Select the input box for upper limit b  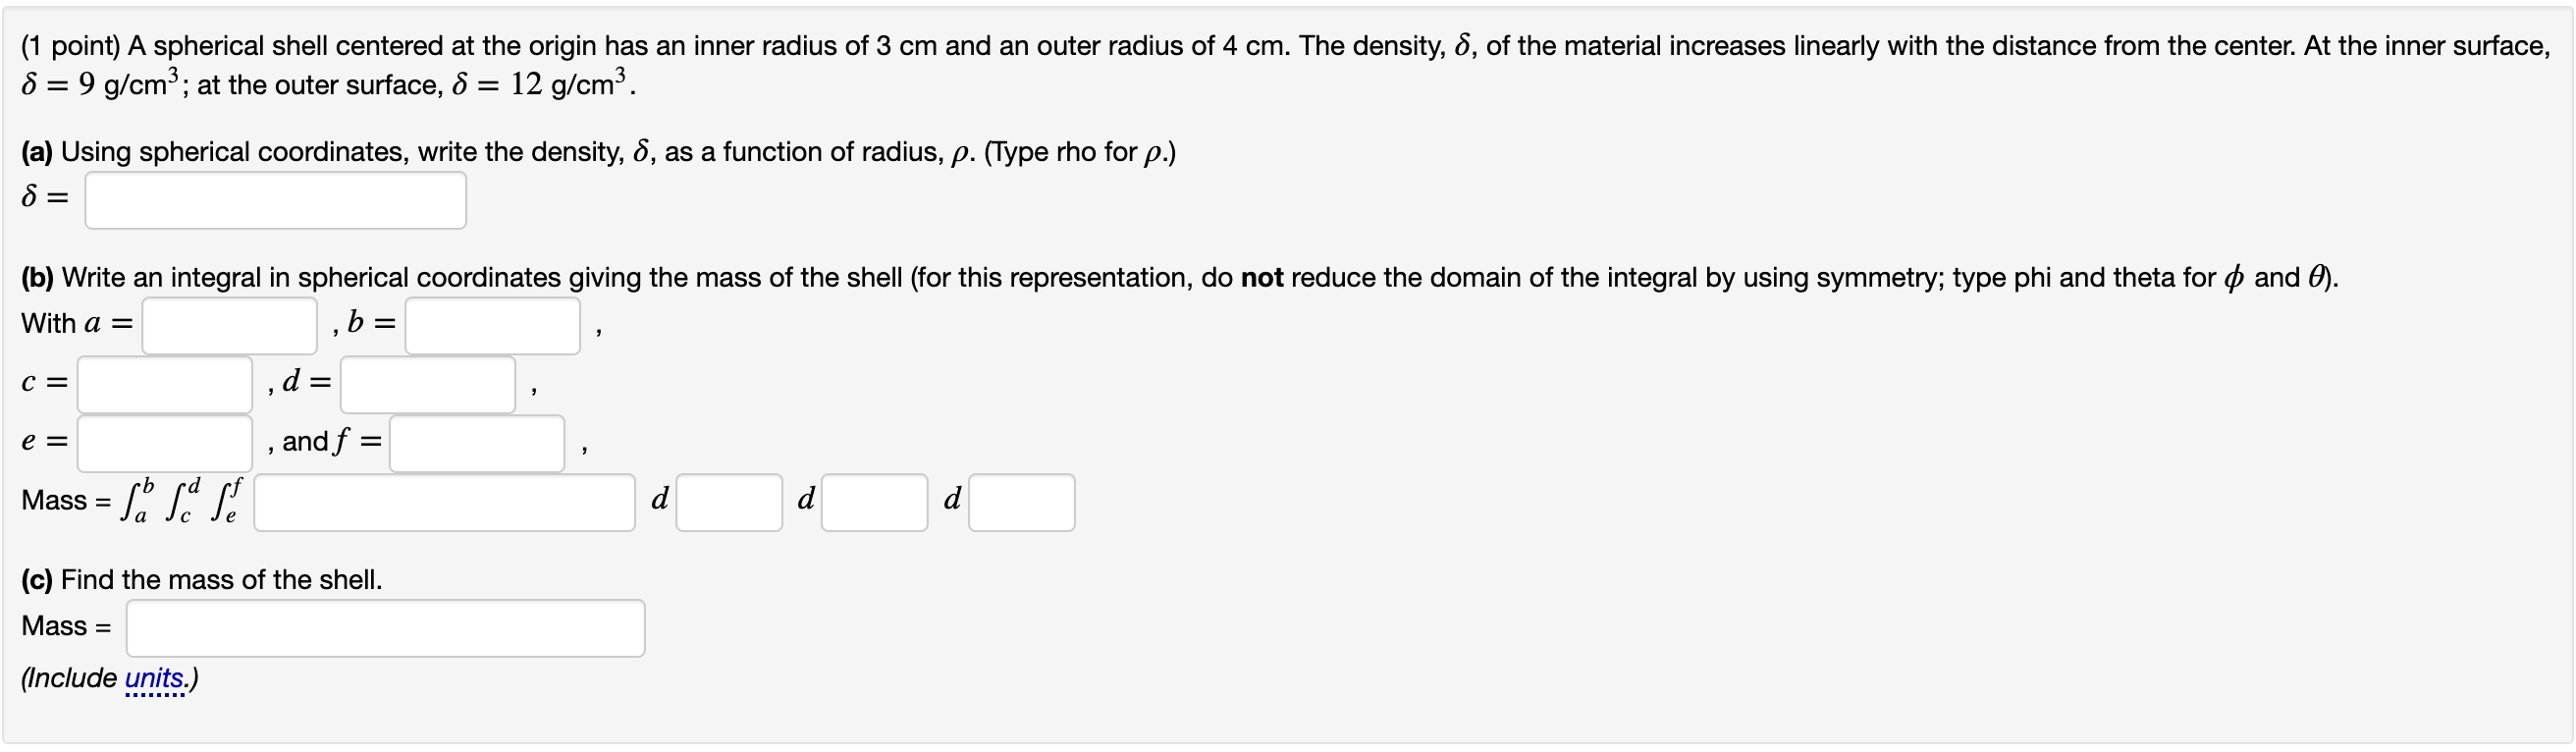pyautogui.click(x=491, y=325)
